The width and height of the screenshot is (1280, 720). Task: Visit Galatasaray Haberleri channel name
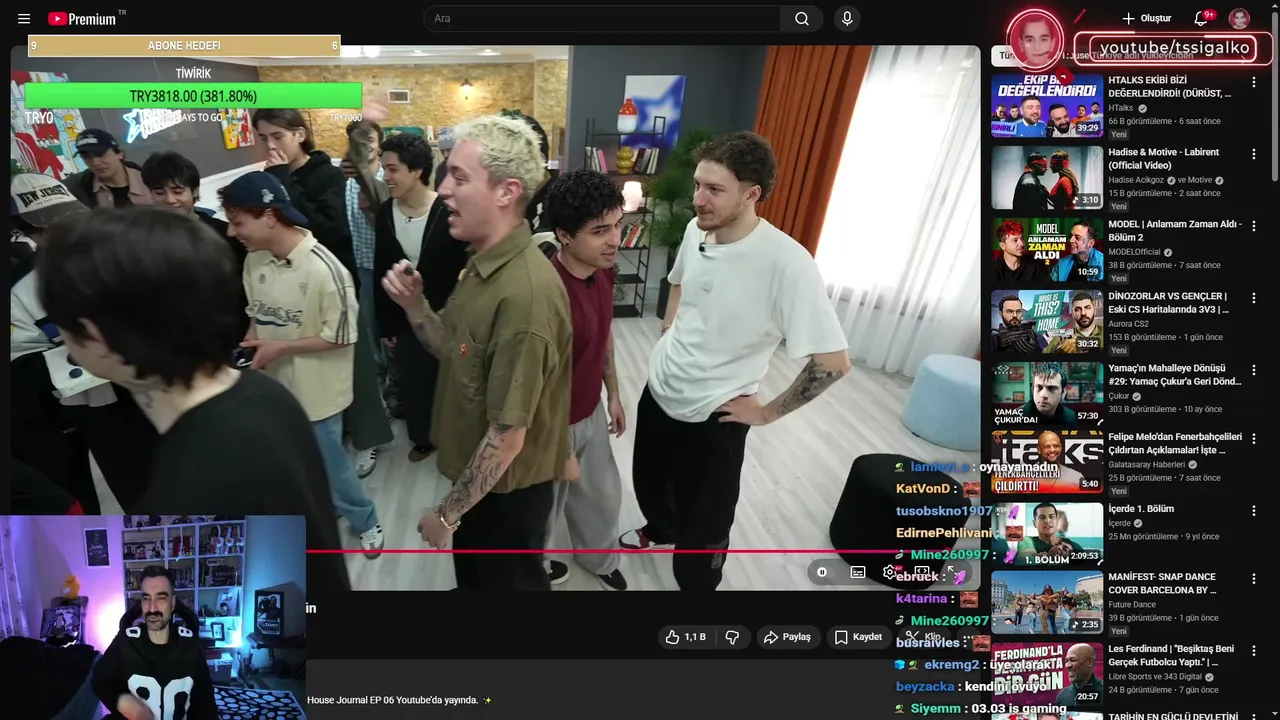(1146, 464)
